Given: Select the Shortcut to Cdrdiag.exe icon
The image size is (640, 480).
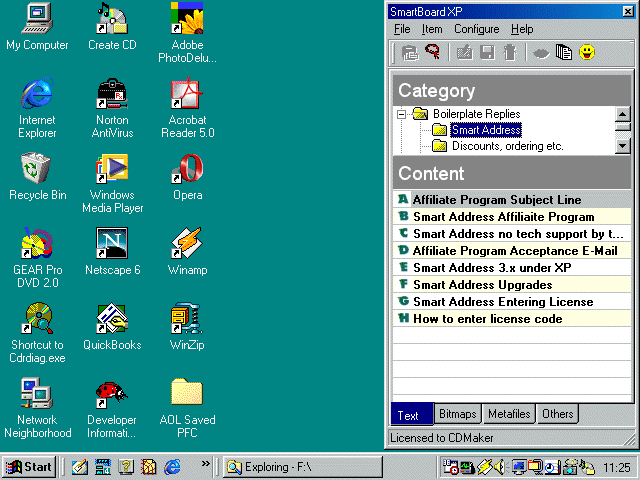Looking at the screenshot, I should [x=37, y=333].
